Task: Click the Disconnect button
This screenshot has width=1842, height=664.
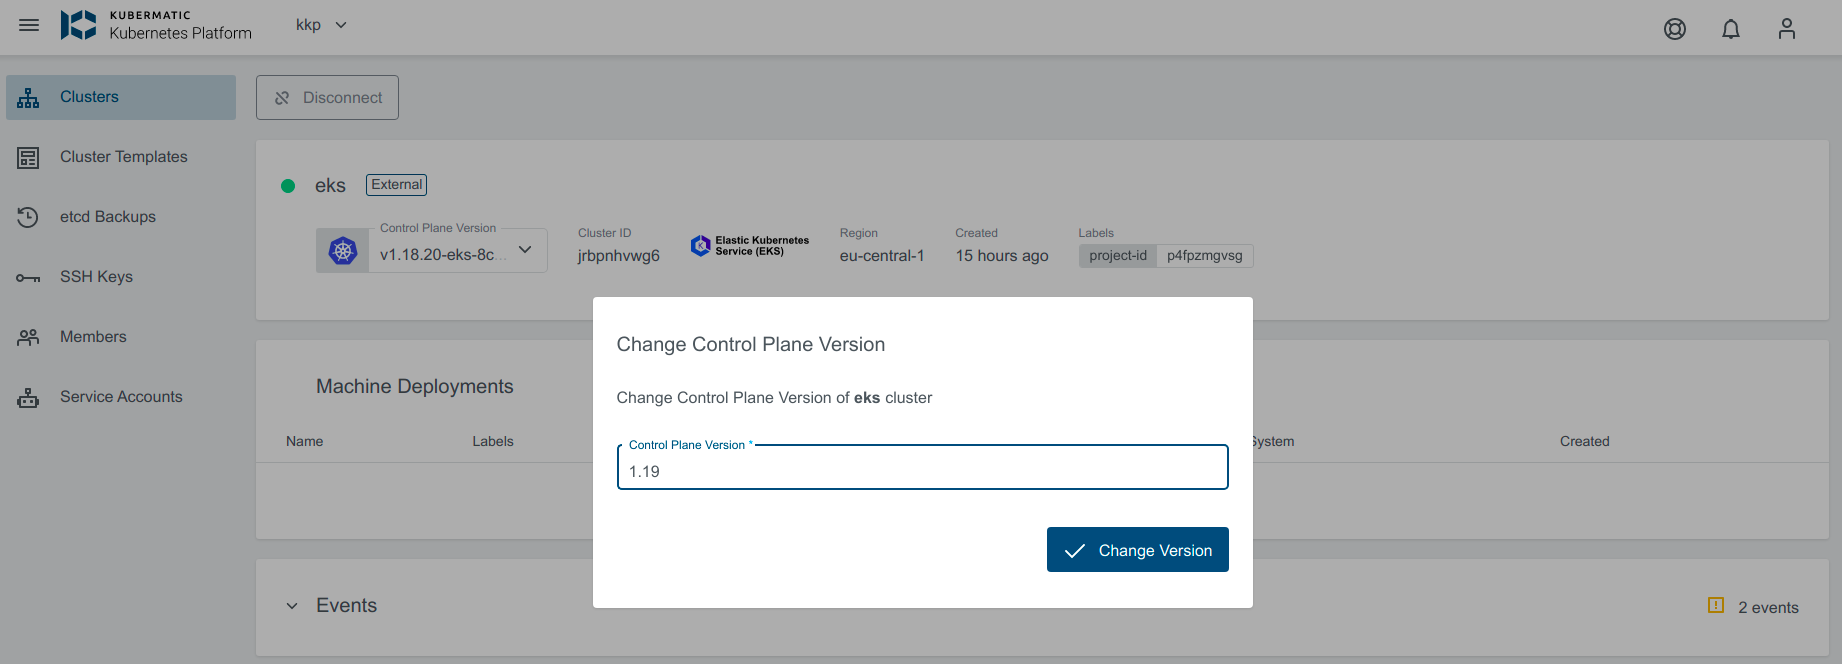Action: (327, 98)
